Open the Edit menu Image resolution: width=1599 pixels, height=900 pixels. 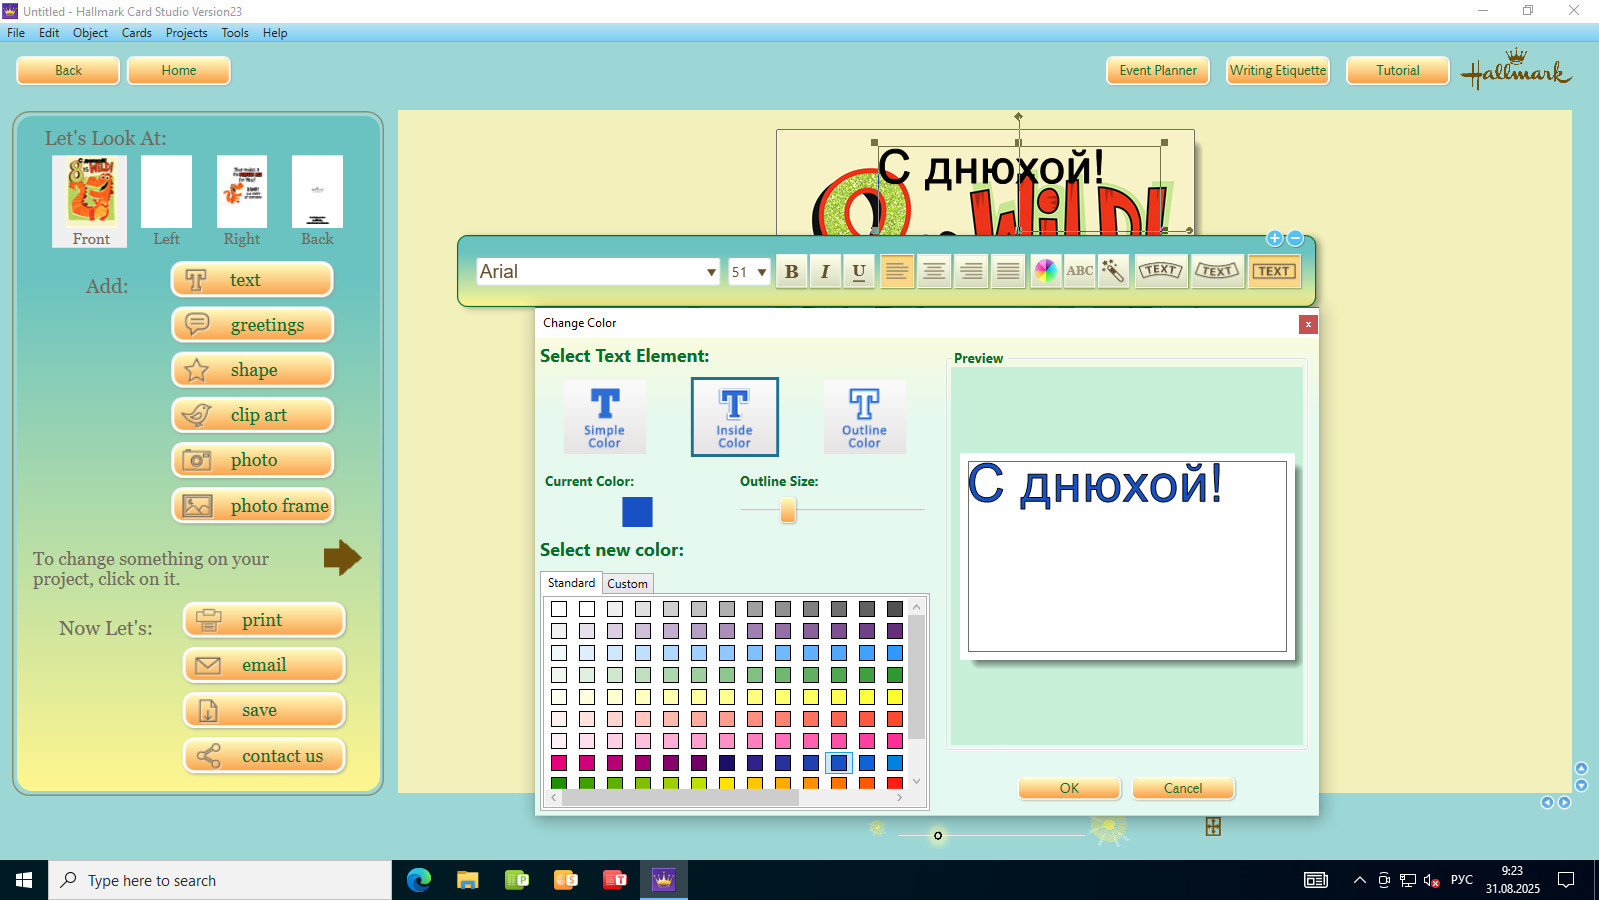(49, 33)
